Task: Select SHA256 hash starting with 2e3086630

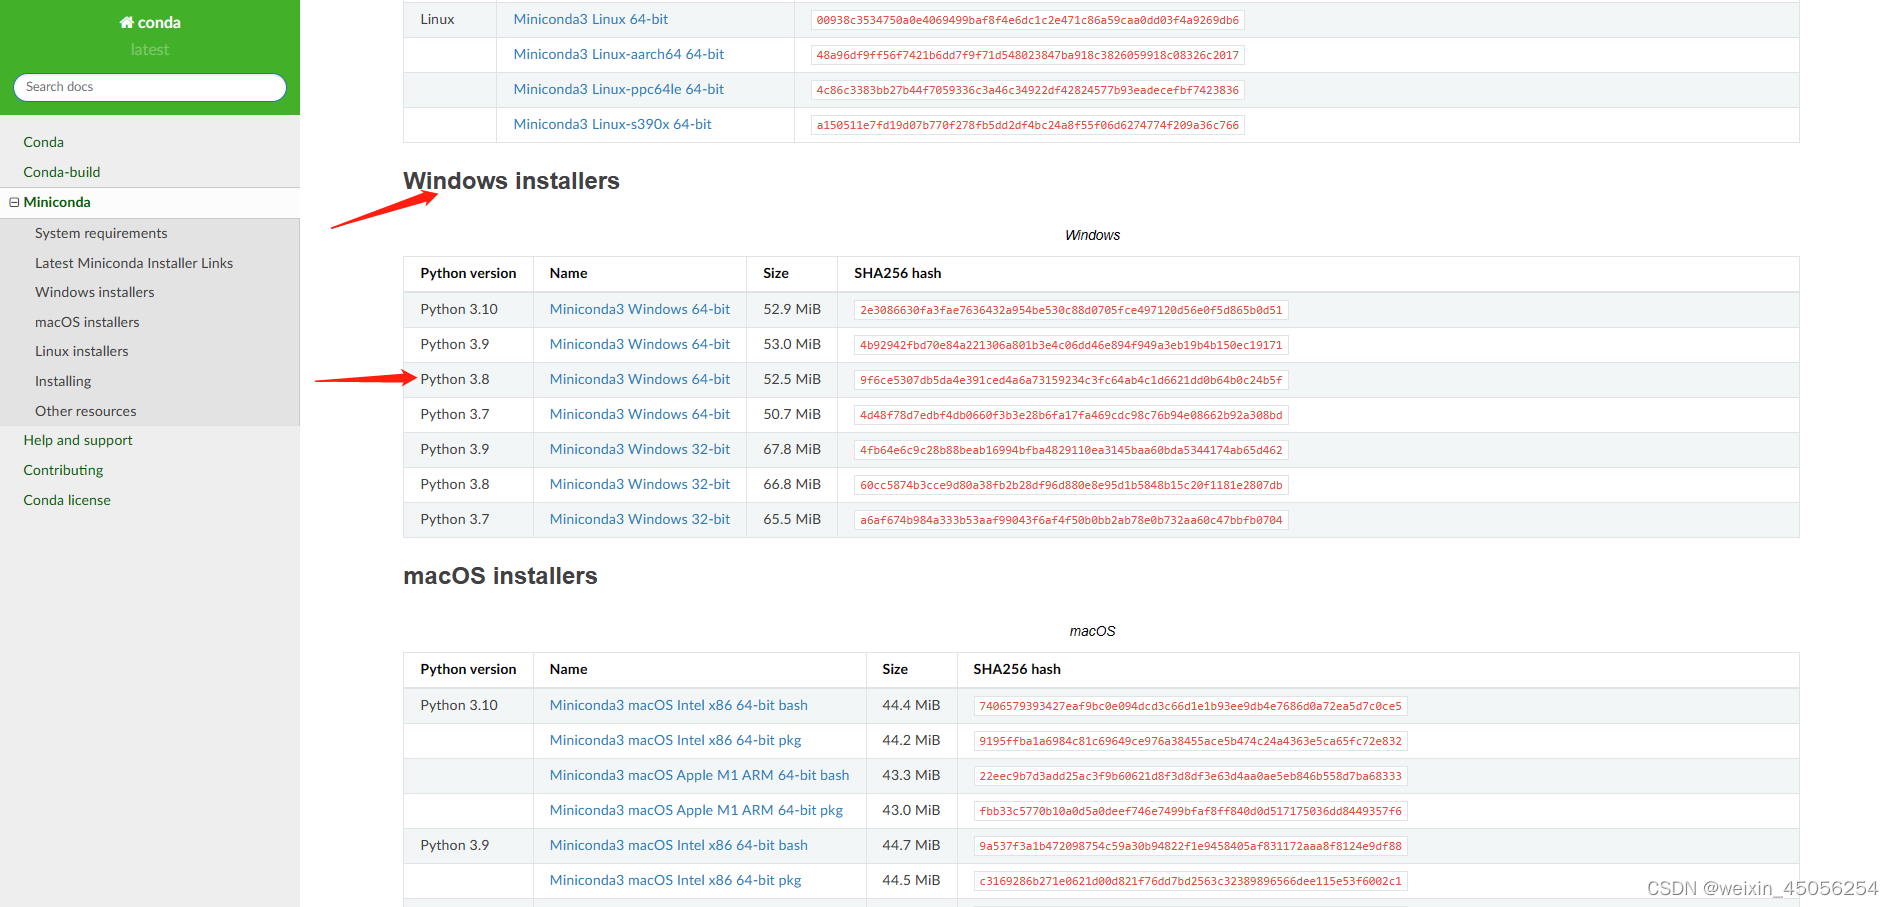Action: (x=1071, y=310)
